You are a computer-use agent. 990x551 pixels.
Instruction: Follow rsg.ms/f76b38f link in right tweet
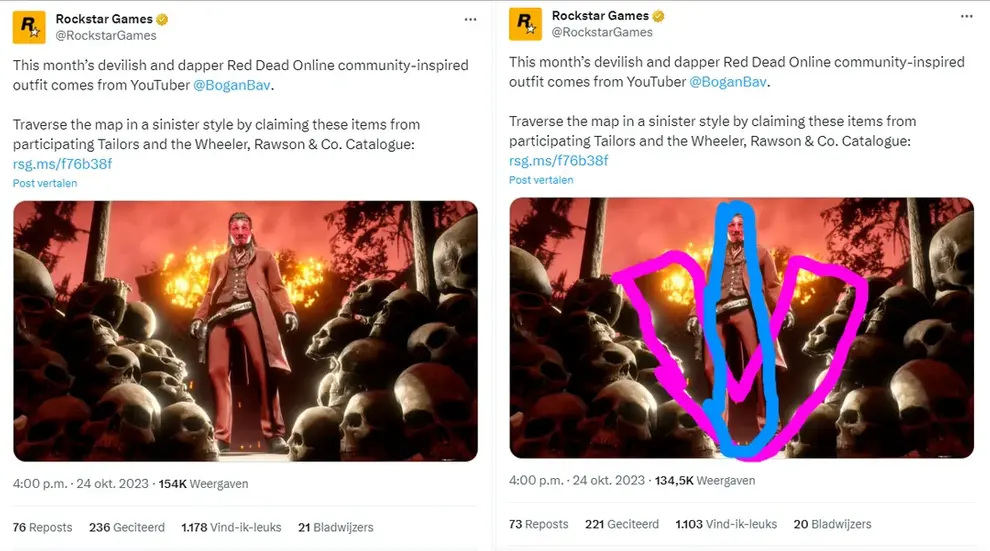pyautogui.click(x=558, y=161)
